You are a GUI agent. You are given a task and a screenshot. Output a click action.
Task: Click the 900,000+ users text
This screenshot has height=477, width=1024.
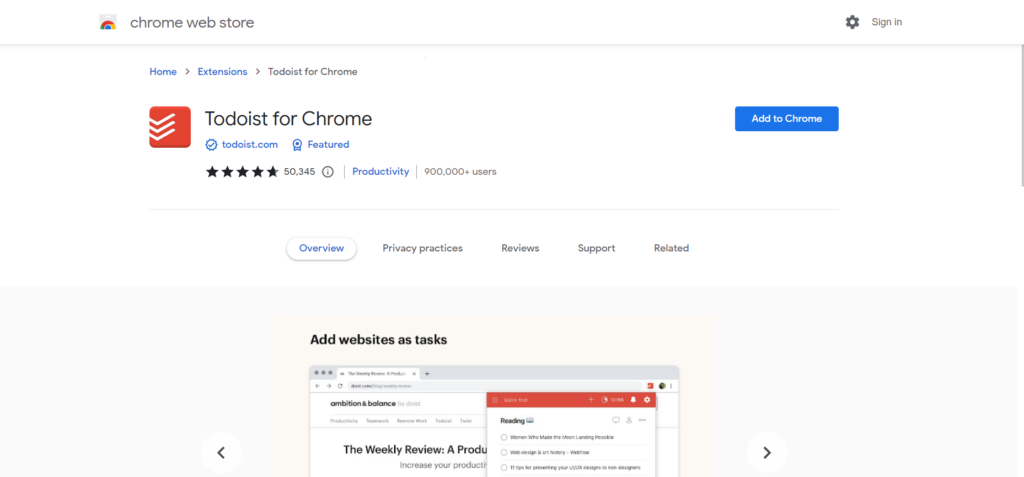click(x=460, y=172)
